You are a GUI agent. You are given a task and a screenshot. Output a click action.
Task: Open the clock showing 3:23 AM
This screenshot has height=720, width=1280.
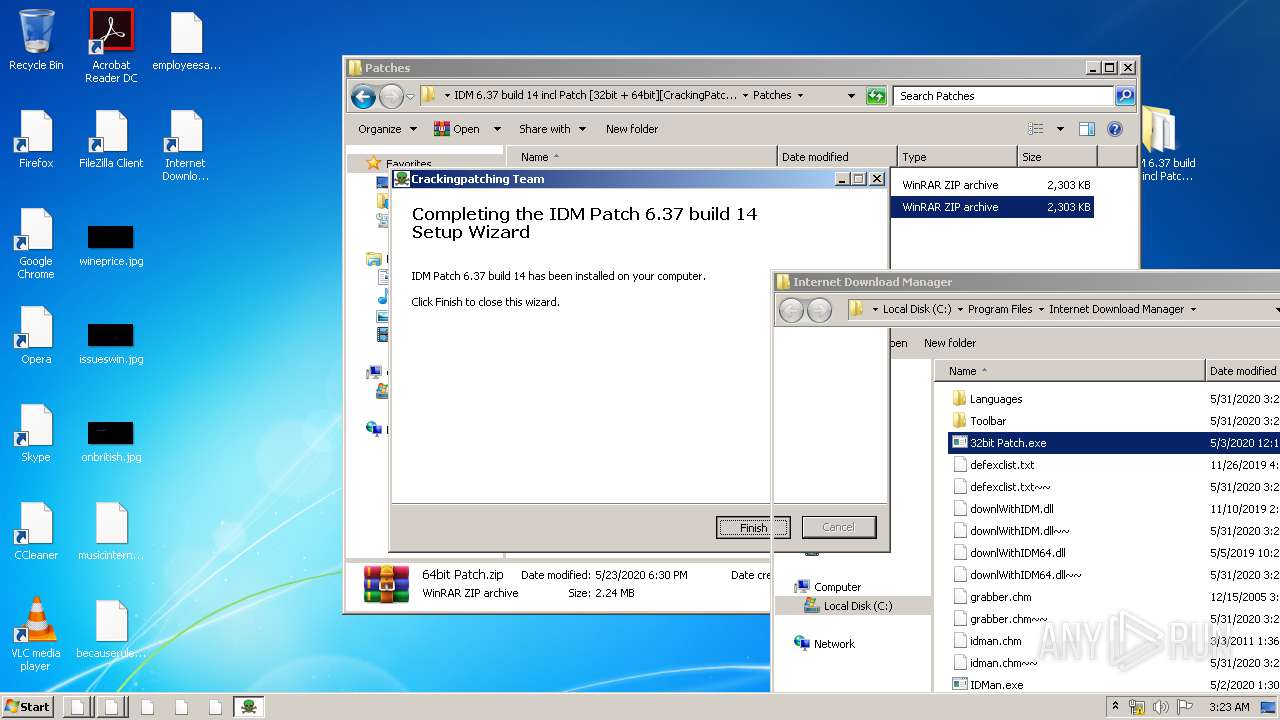tap(1229, 707)
